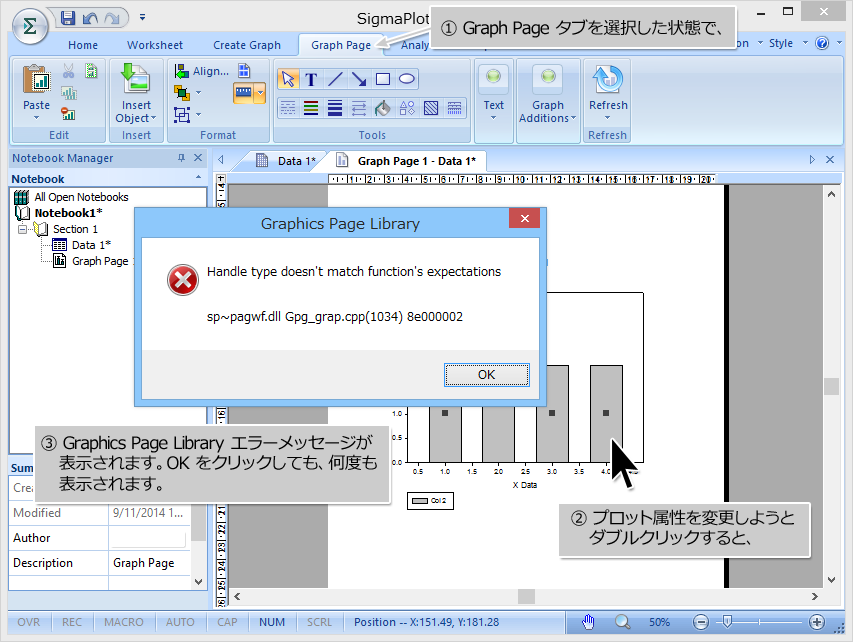Select the Ellipse drawing tool
Screen dimensions: 853x642
click(407, 79)
